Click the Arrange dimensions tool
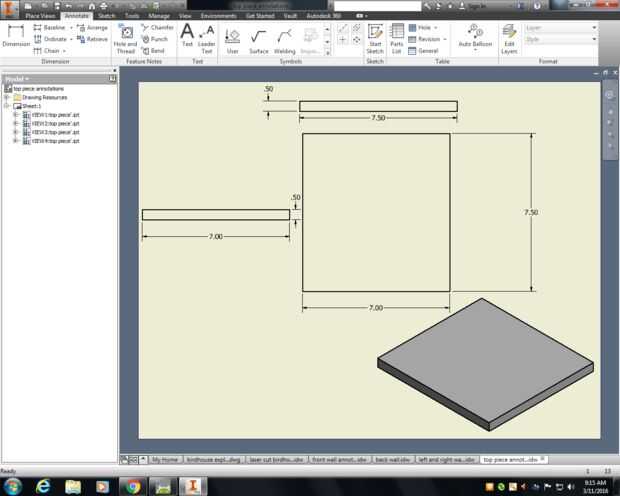620x496 pixels. click(x=92, y=28)
